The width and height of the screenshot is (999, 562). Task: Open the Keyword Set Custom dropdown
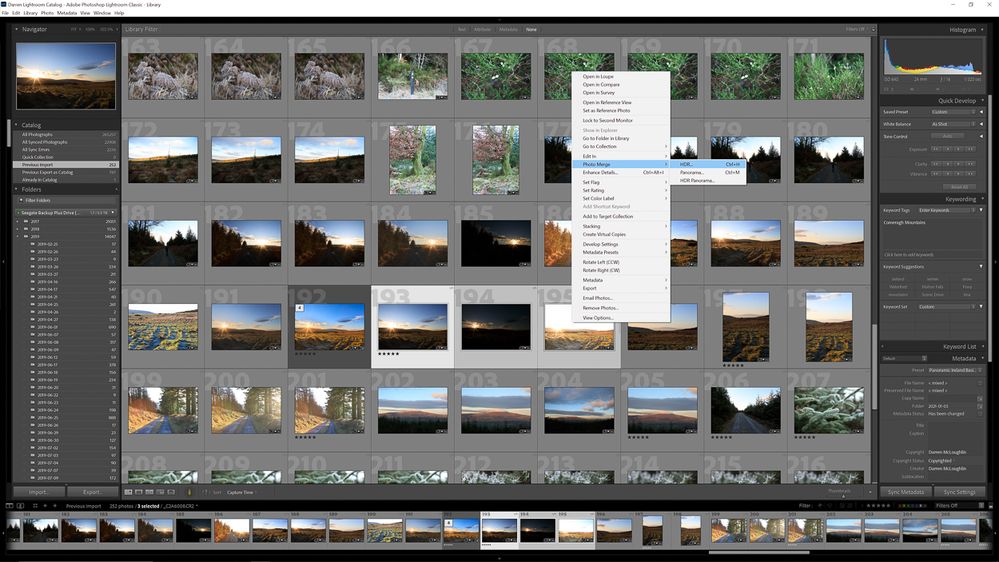(946, 306)
